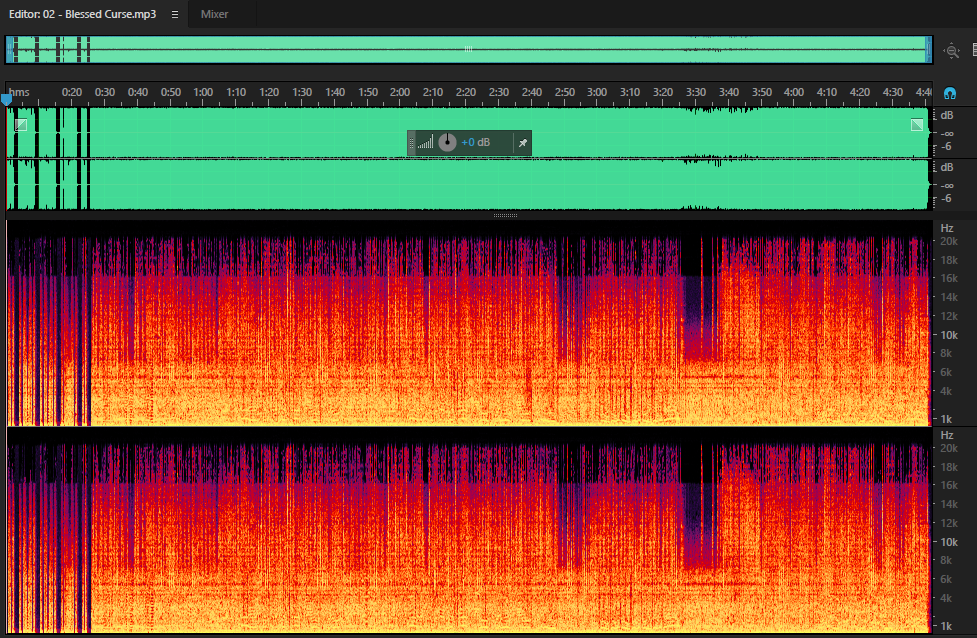This screenshot has width=977, height=638.
Task: Click the right edge of the overview navigator
Action: click(x=929, y=50)
